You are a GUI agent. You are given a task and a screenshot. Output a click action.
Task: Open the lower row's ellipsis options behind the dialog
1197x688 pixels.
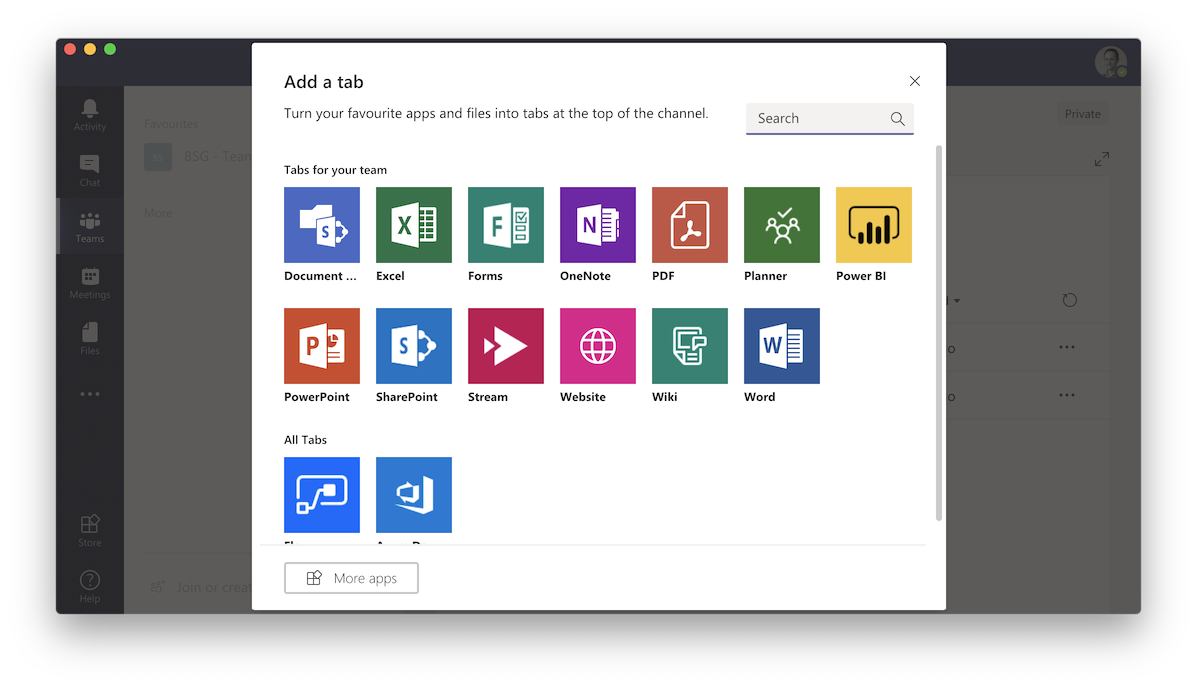coord(1067,396)
